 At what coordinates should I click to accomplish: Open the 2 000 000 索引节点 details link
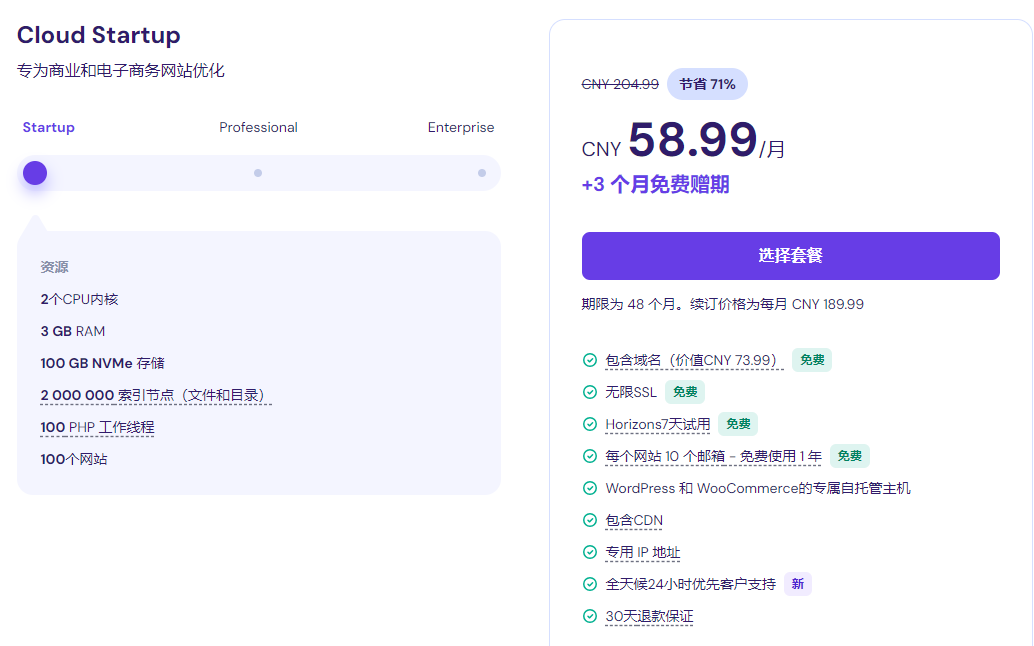point(152,395)
